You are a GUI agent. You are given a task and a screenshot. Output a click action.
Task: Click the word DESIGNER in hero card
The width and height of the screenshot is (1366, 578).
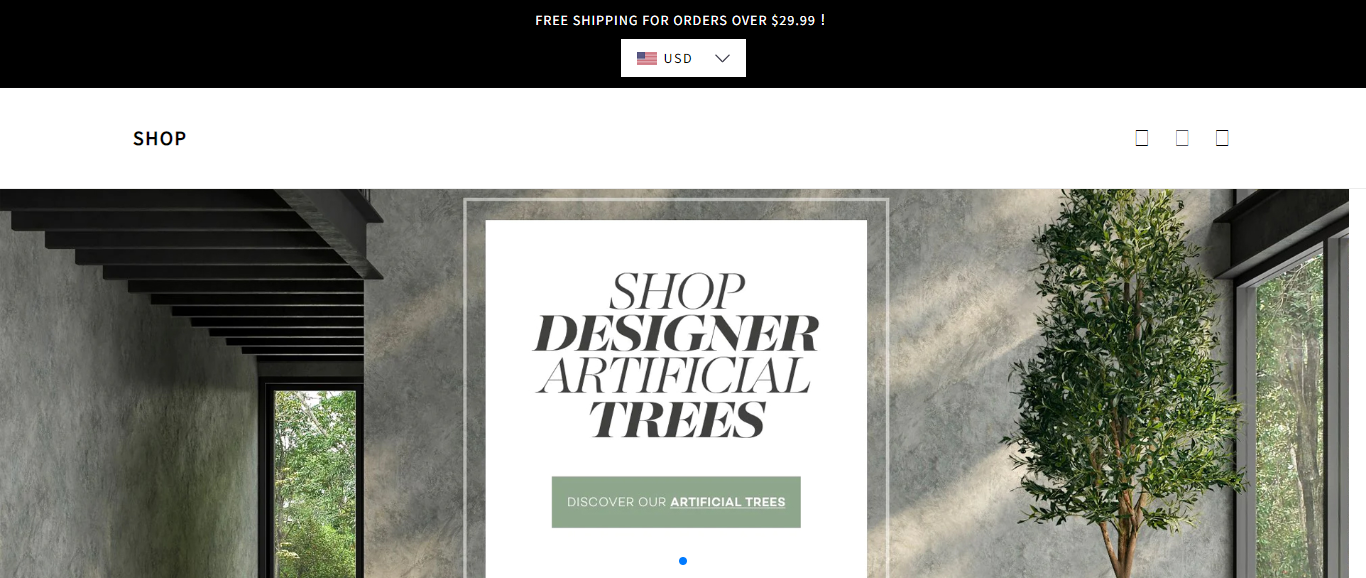(x=676, y=333)
